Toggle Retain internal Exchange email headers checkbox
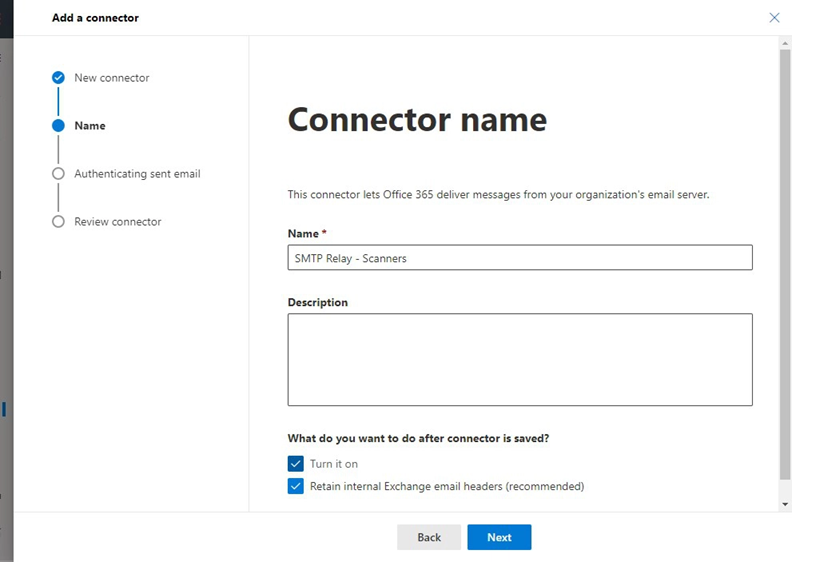 [295, 486]
